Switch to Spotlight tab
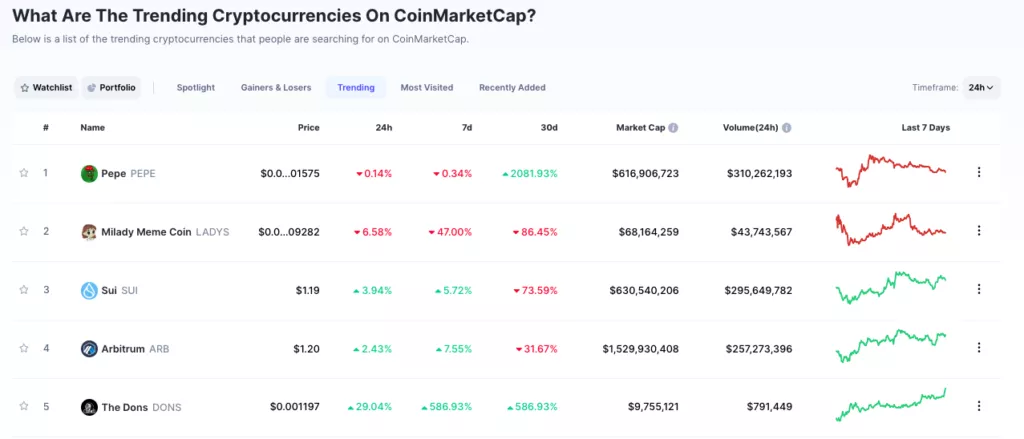The width and height of the screenshot is (1024, 439). [x=196, y=88]
